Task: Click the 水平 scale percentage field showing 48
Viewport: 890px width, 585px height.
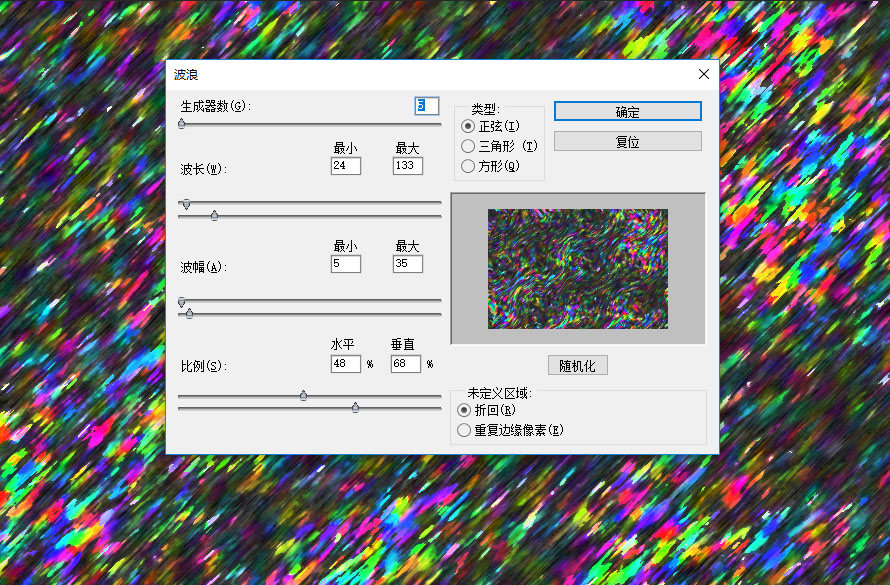Action: 343,363
